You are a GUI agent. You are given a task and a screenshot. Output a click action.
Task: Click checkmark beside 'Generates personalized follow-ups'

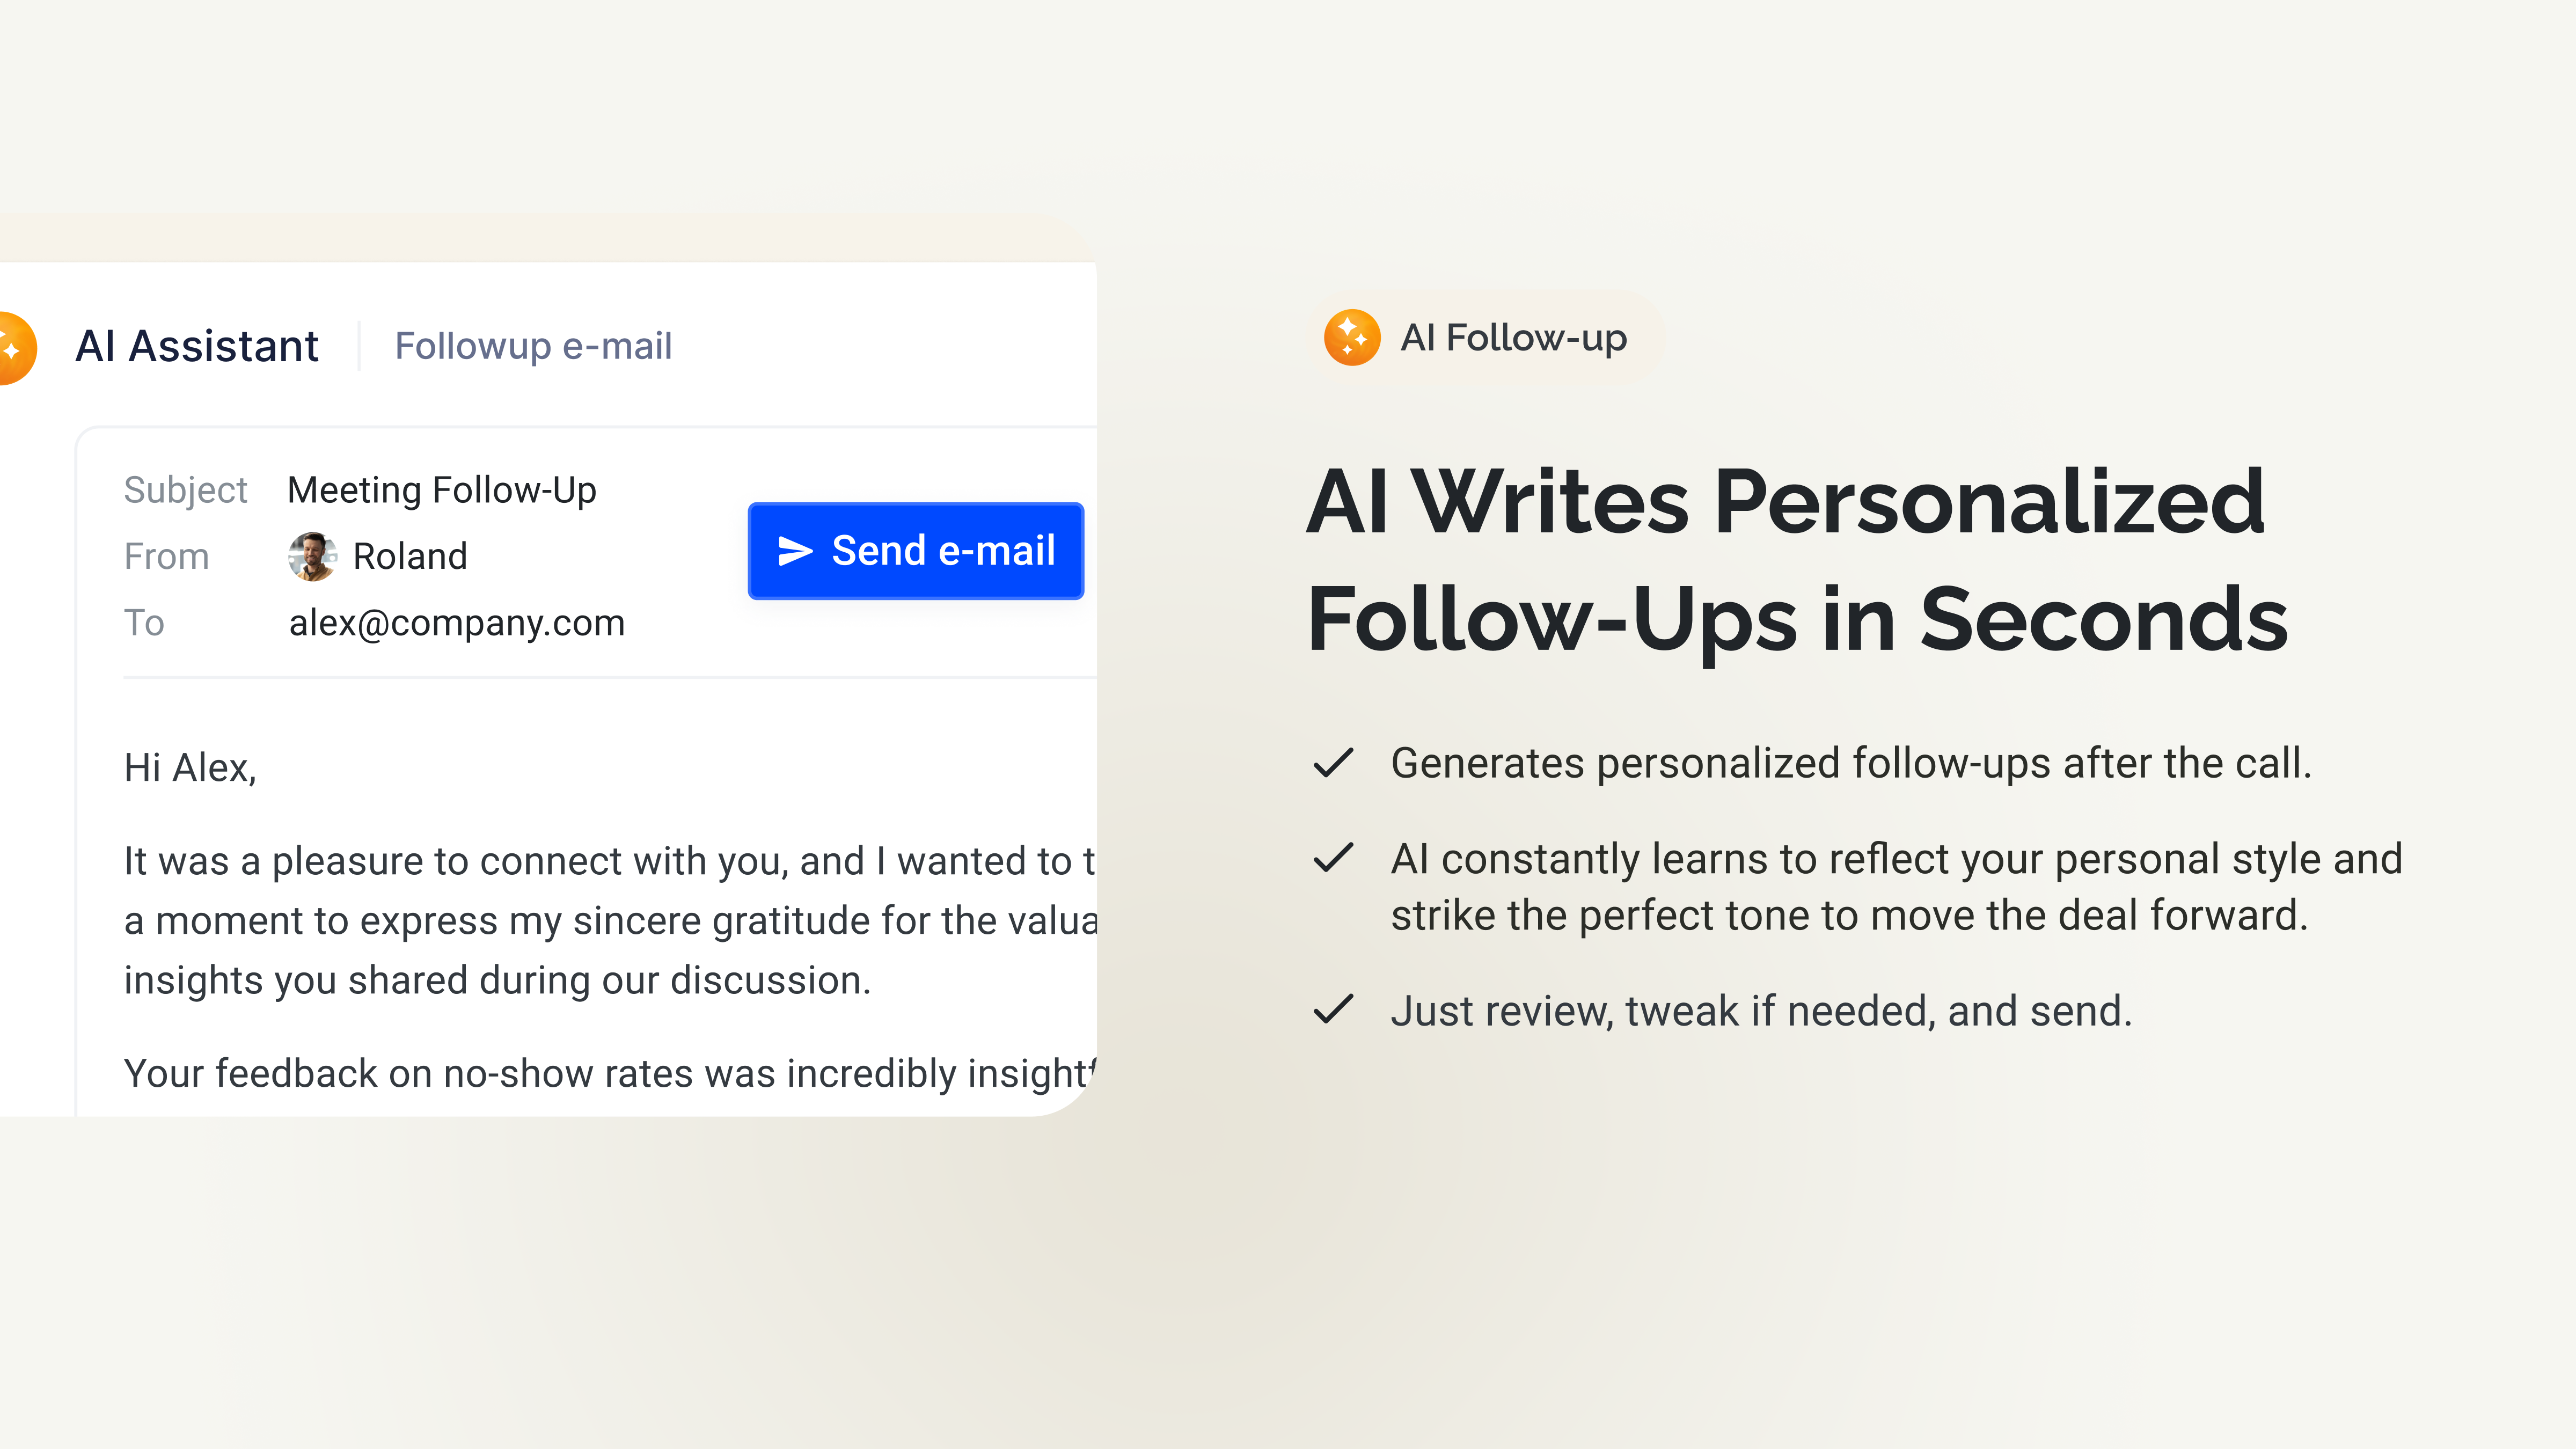click(1333, 763)
